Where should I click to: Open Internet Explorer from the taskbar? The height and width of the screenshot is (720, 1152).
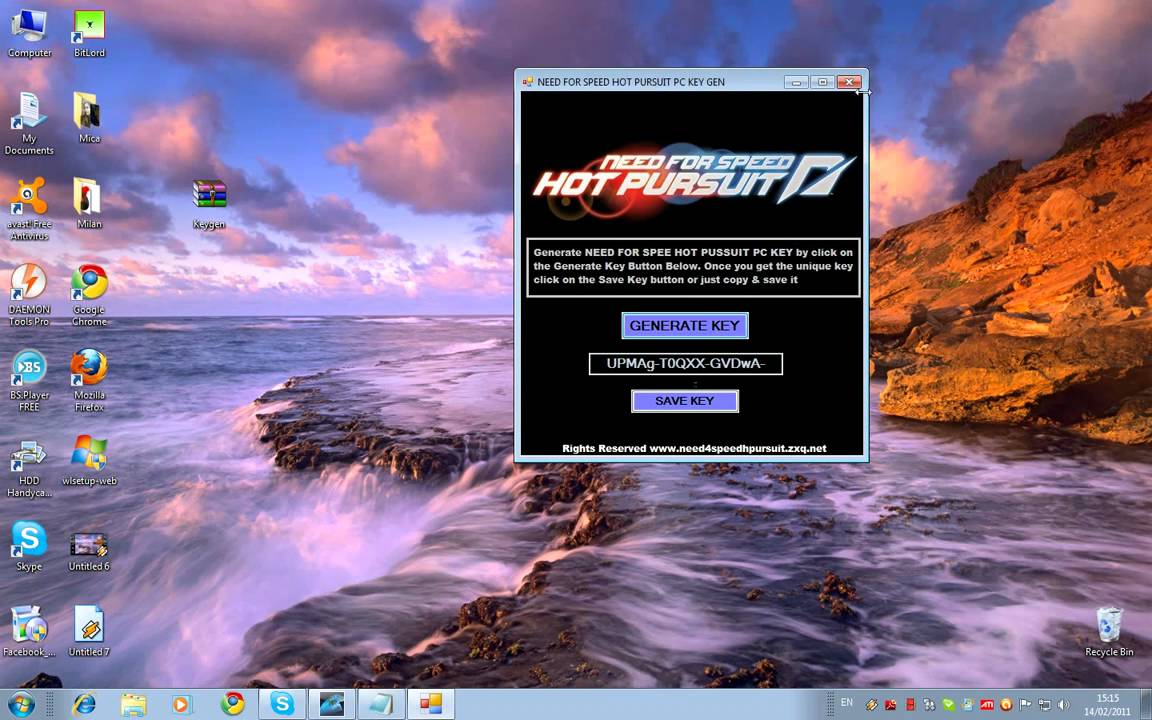click(x=84, y=705)
